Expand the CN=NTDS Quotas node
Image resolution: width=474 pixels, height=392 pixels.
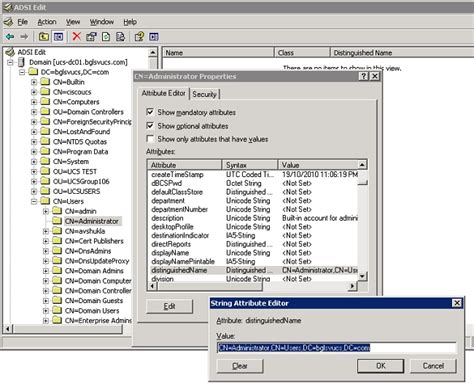click(34, 142)
